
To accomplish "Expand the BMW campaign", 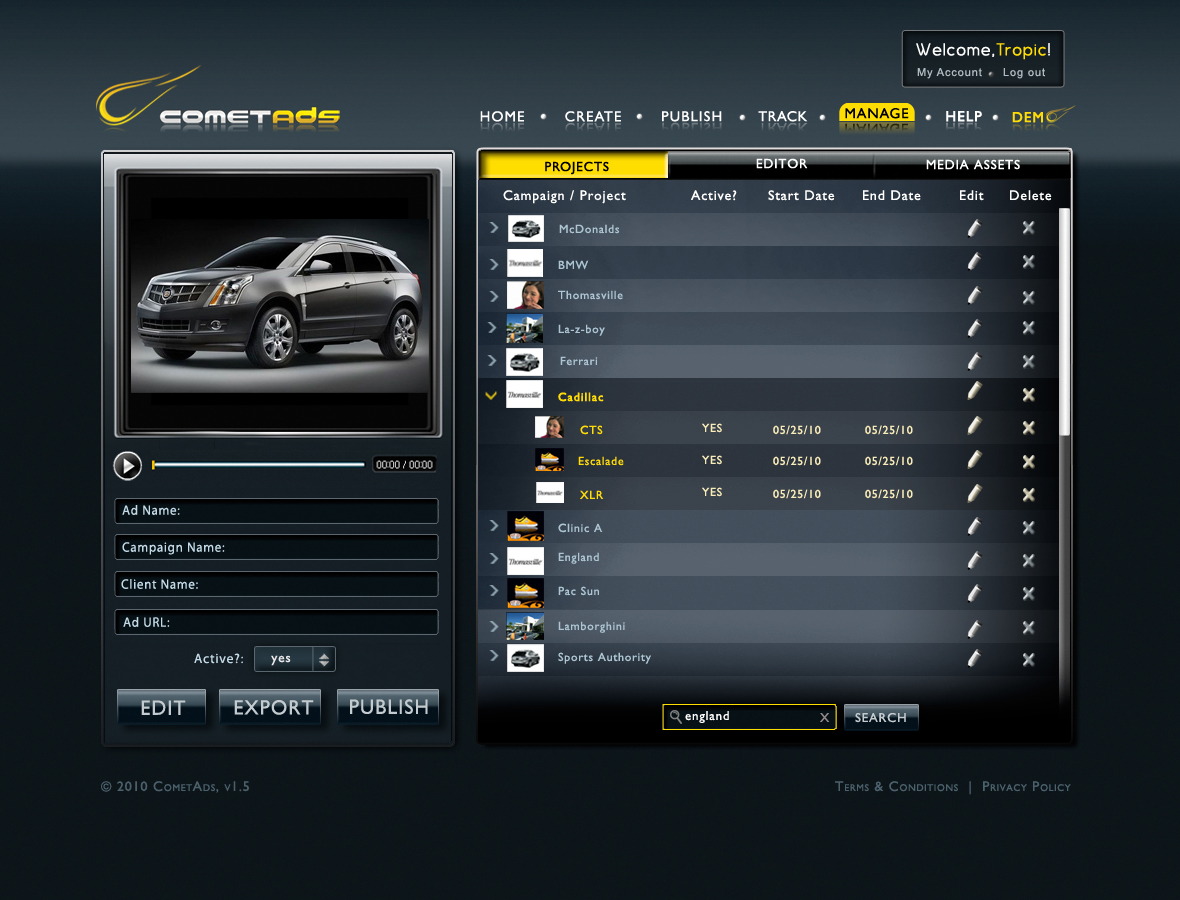I will (494, 264).
